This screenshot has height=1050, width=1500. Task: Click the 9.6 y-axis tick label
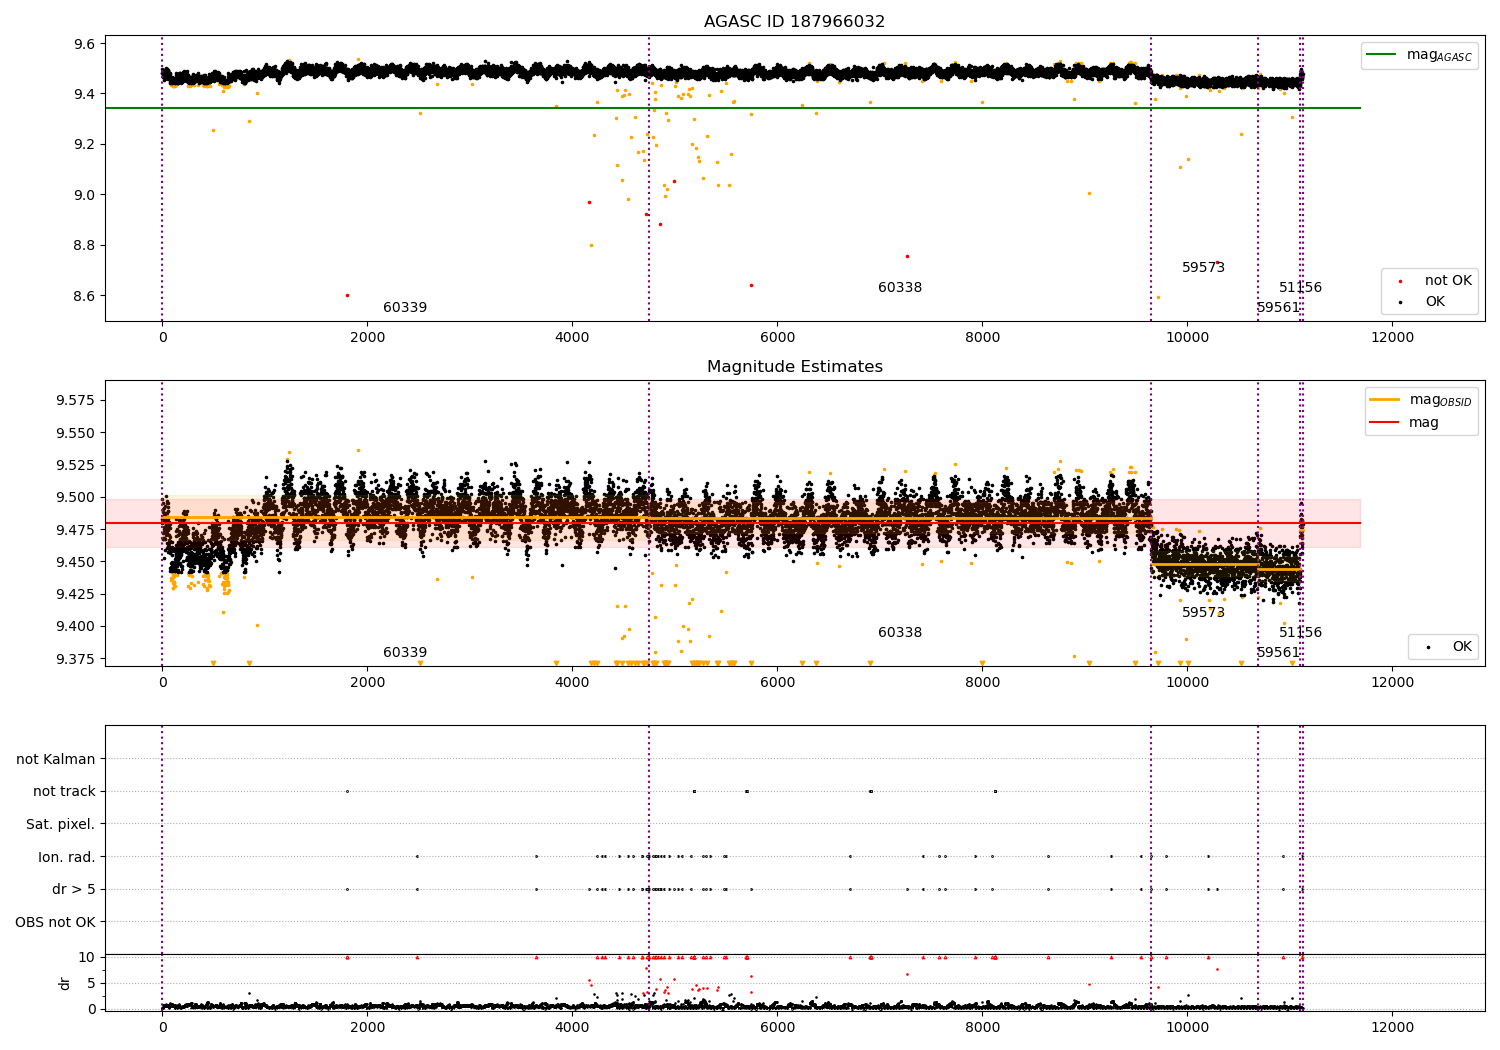pos(83,44)
